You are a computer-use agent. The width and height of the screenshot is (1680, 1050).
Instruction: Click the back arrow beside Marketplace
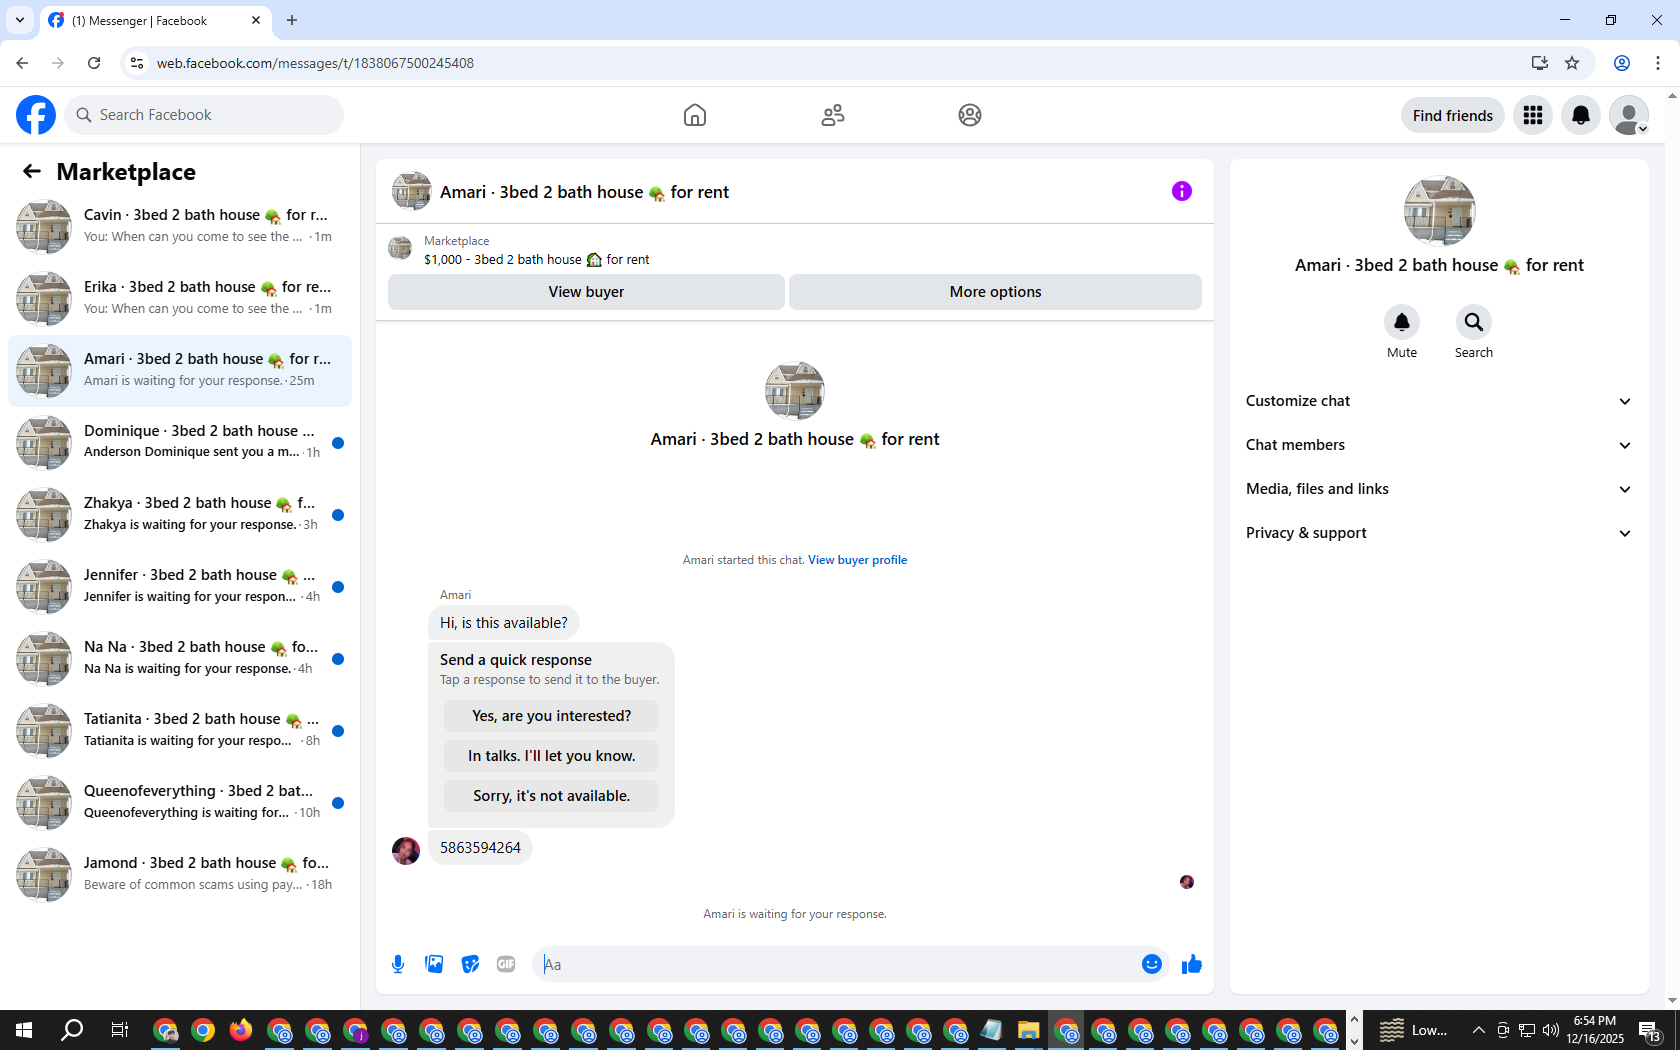[x=32, y=171]
